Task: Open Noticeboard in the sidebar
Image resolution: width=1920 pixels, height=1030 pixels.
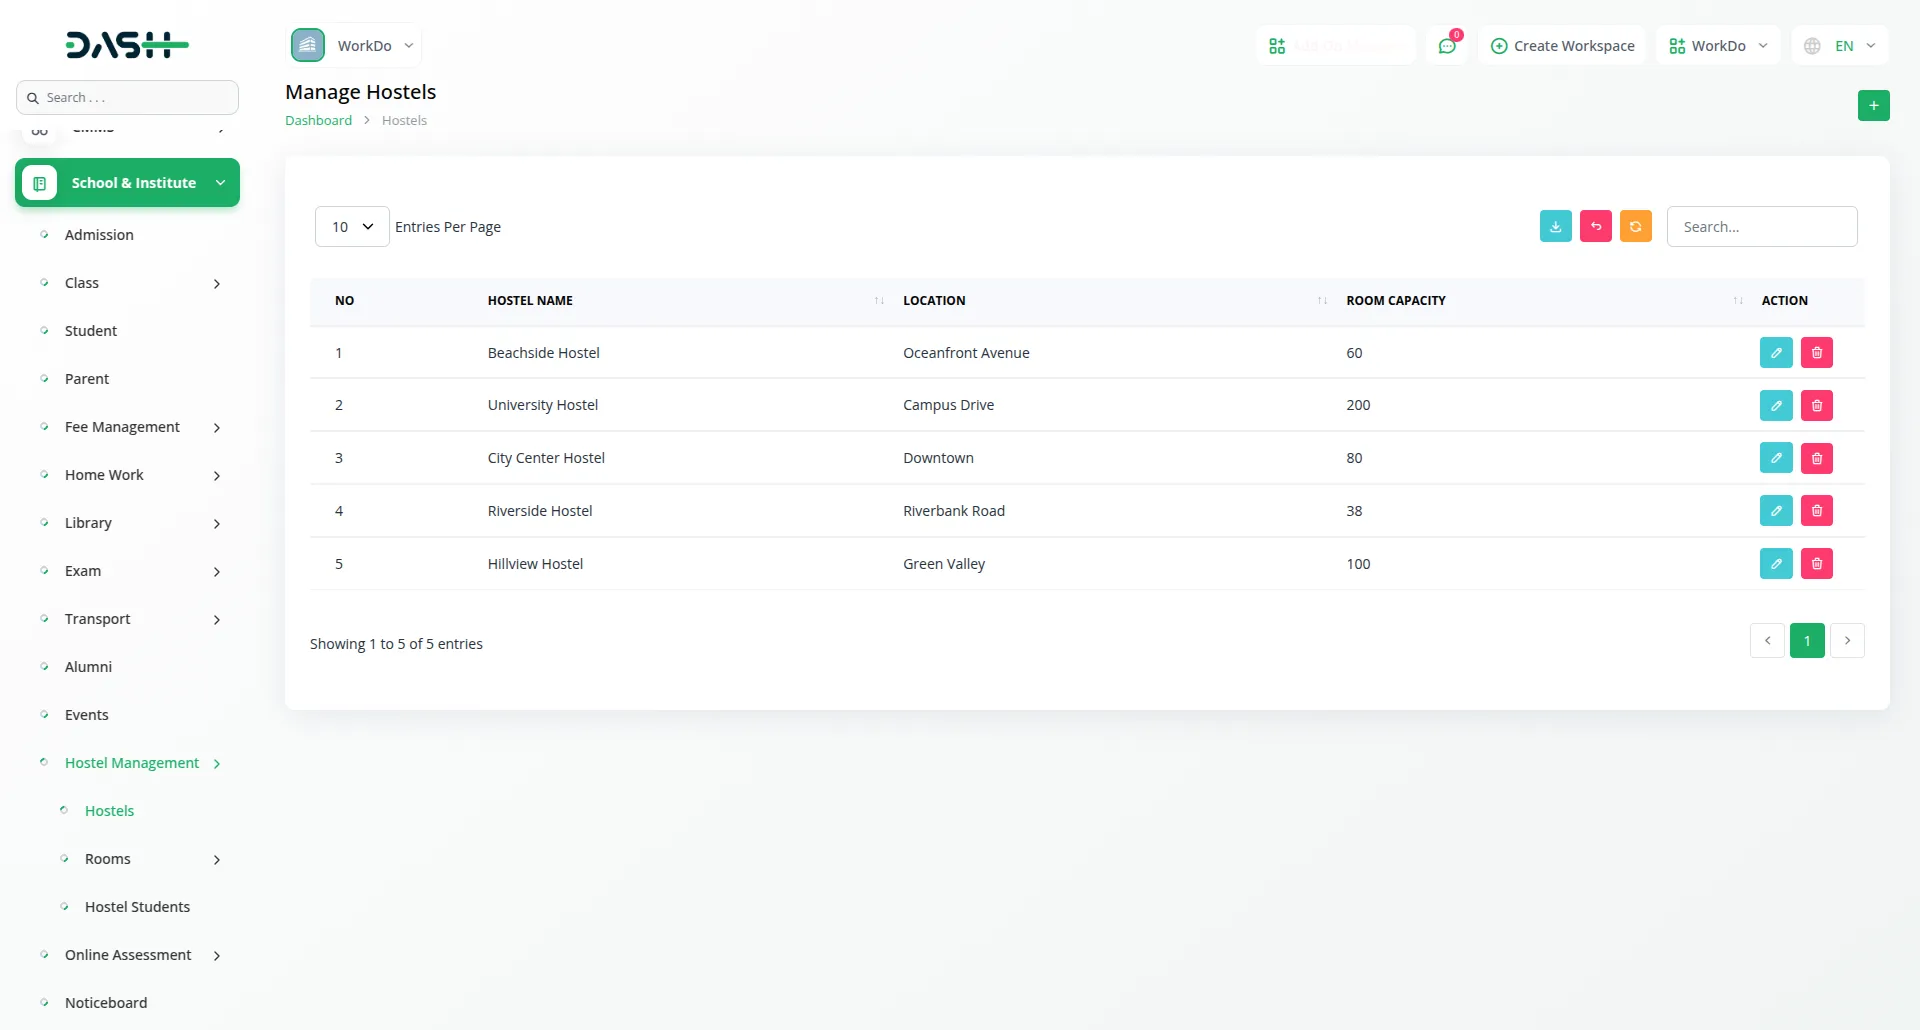Action: tap(106, 1003)
